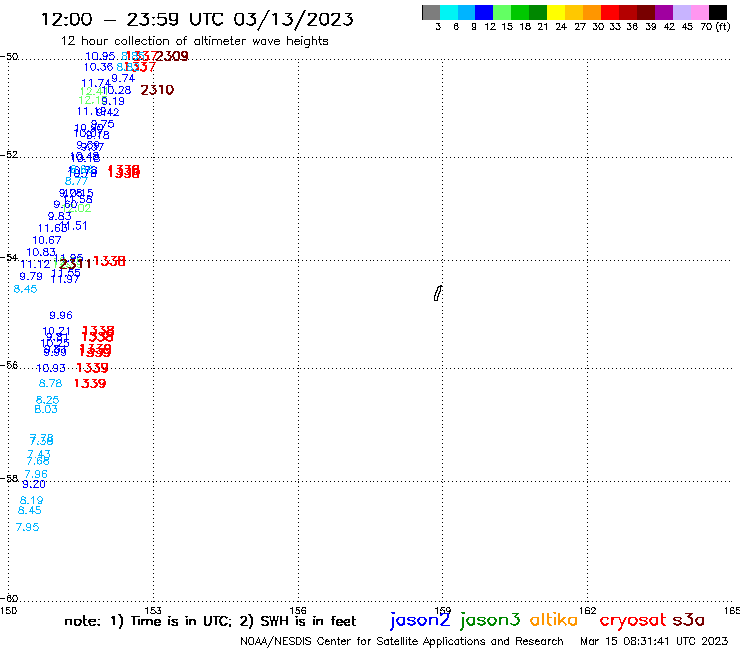
Task: Click the wave height value 9.20
Action: point(34,484)
